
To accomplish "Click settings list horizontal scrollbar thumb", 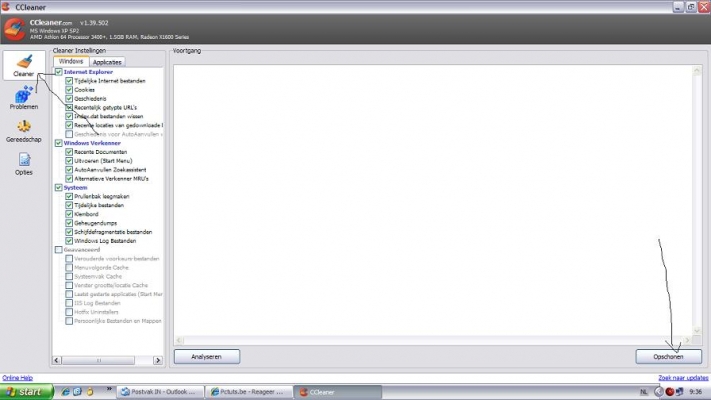I will (98, 360).
